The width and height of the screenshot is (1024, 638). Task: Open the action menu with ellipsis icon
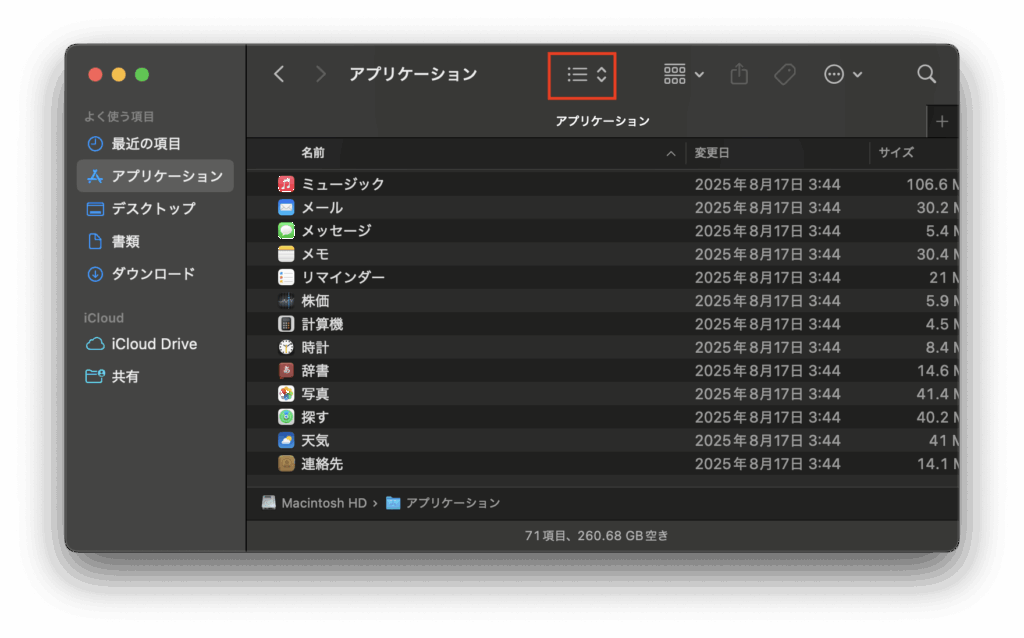point(842,74)
